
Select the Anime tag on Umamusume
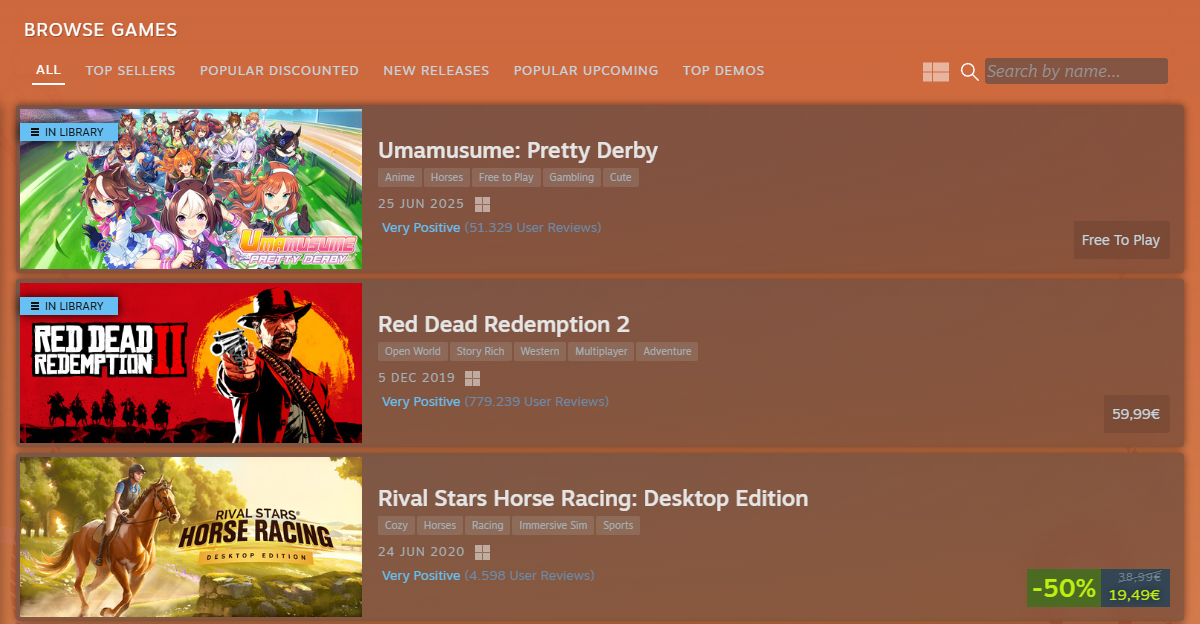tap(400, 177)
